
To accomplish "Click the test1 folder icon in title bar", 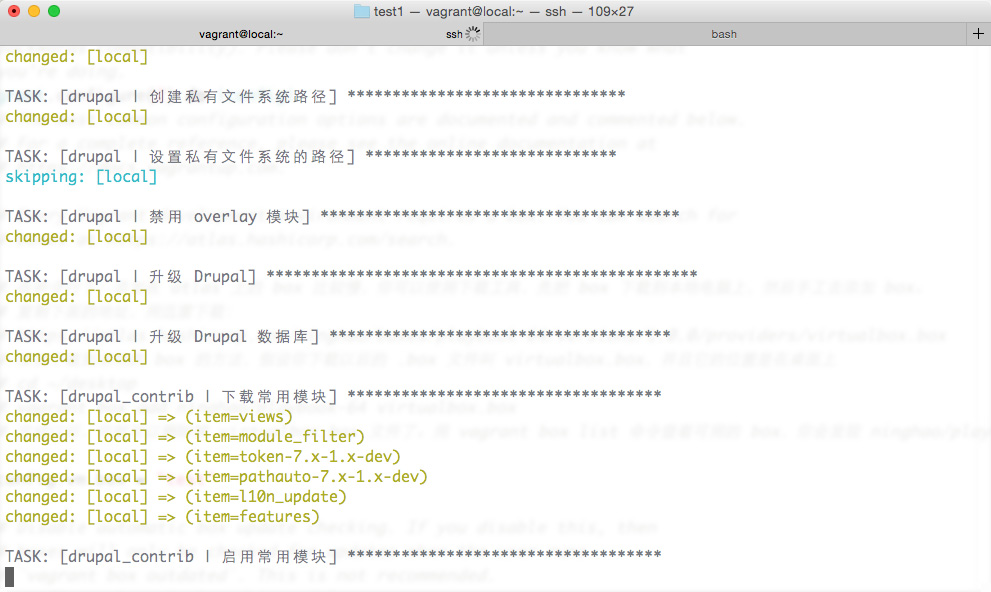I will click(362, 11).
